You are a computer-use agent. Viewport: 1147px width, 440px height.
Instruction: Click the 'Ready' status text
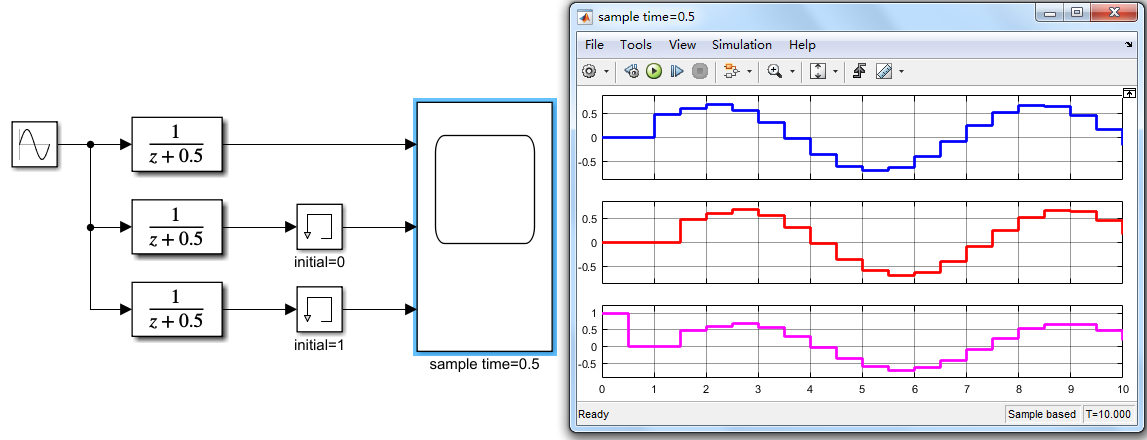(x=593, y=414)
